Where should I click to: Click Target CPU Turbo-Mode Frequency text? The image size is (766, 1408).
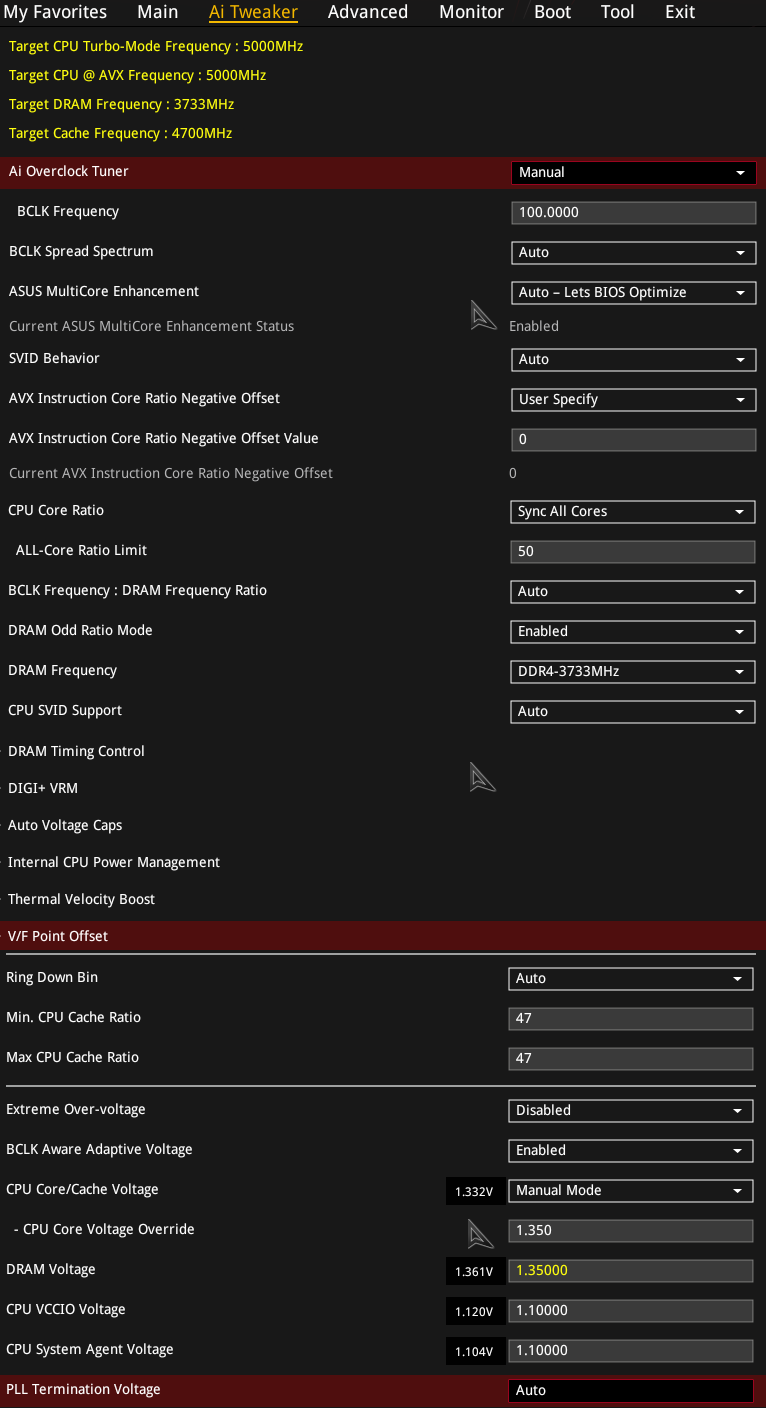coord(155,46)
